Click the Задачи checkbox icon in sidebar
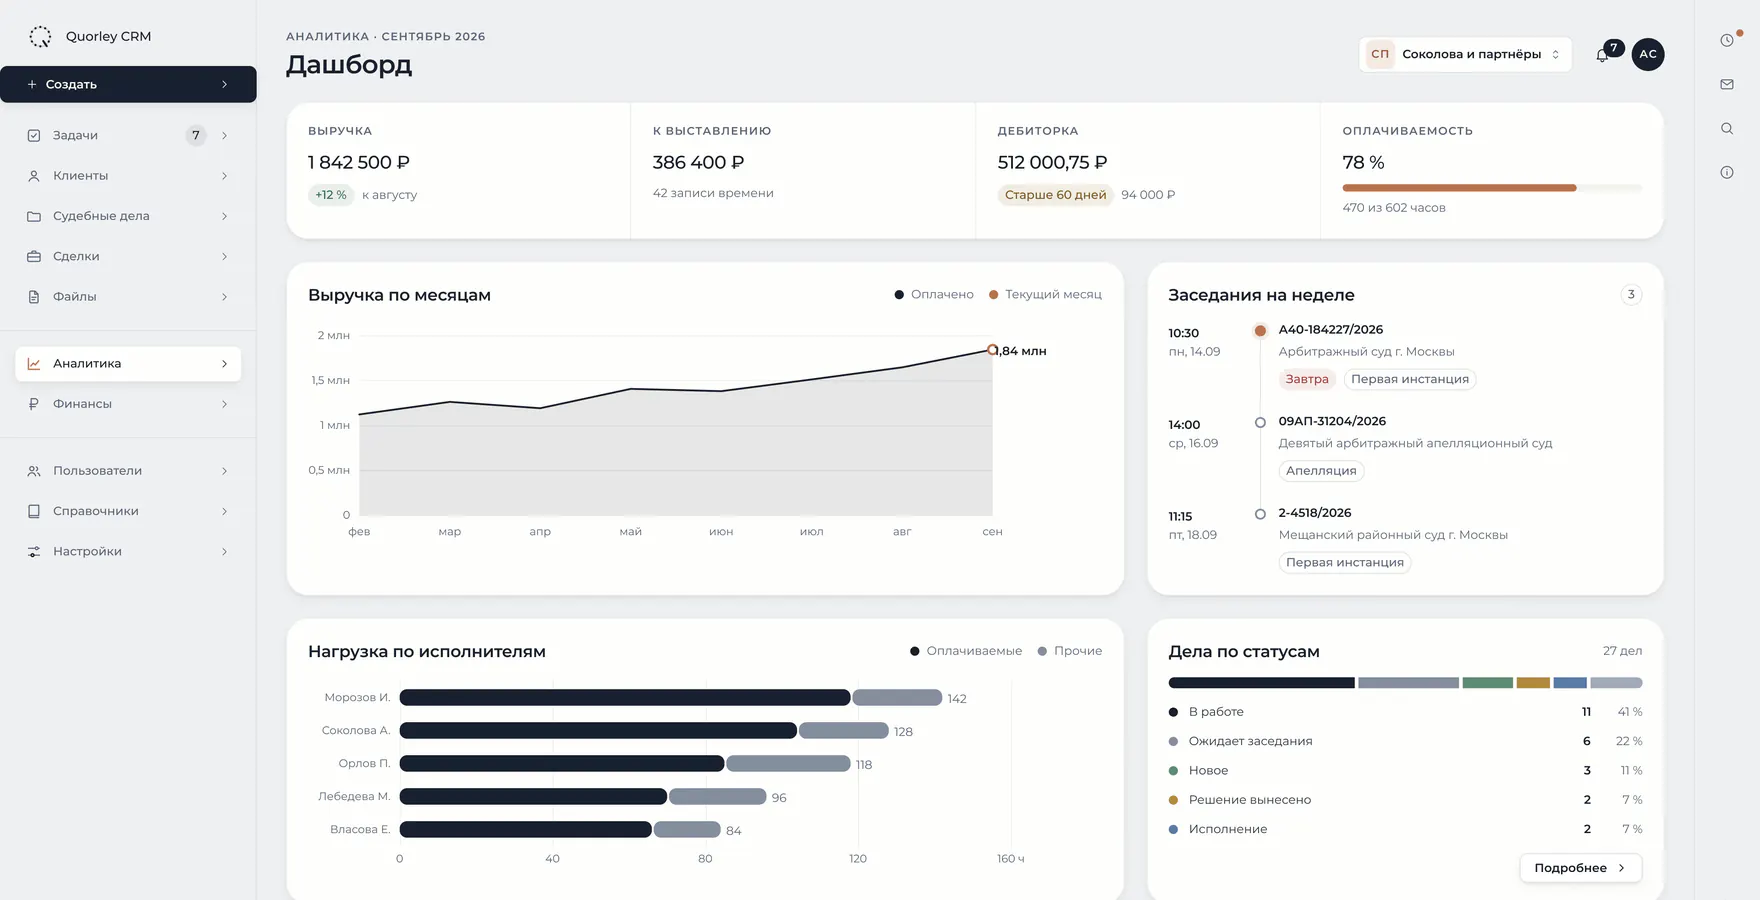Screen dimensions: 1760x900 34,135
